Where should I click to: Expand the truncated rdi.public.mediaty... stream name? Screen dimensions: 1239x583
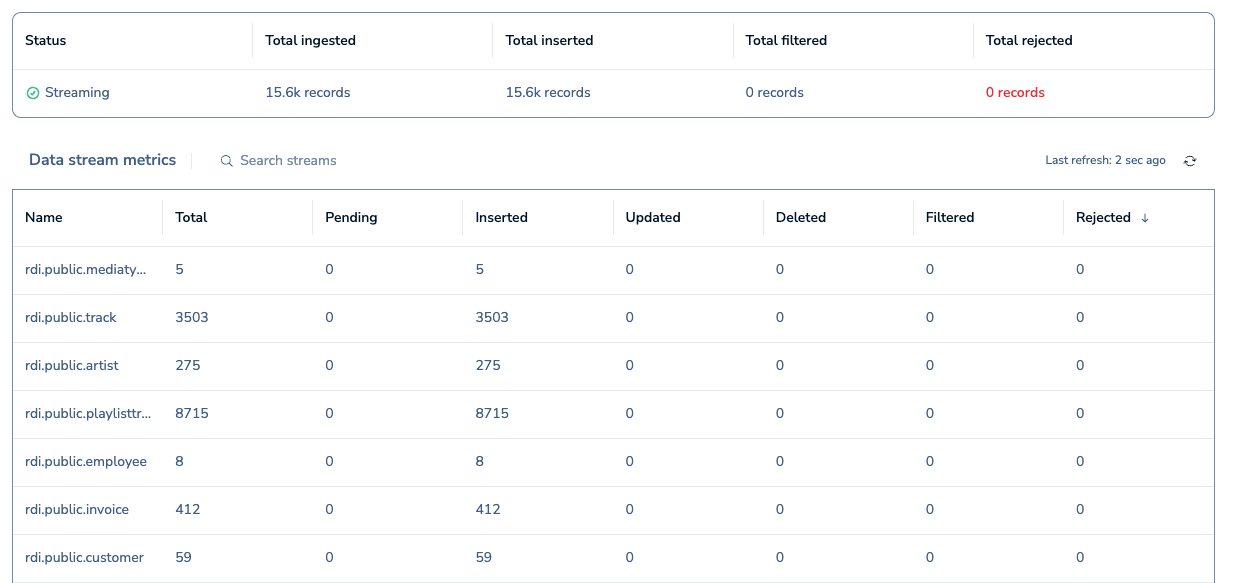click(85, 269)
